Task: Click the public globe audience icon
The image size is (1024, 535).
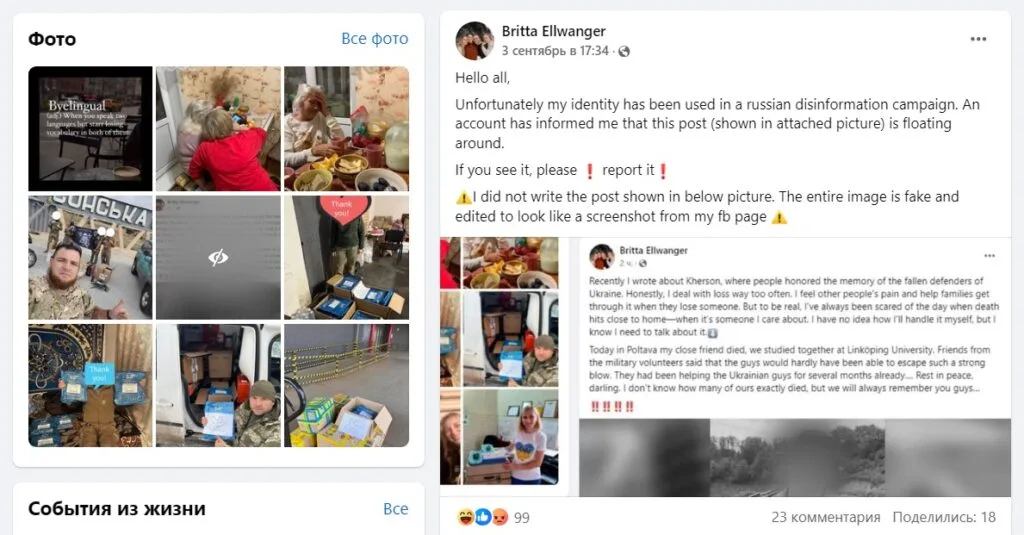Action: pyautogui.click(x=624, y=52)
